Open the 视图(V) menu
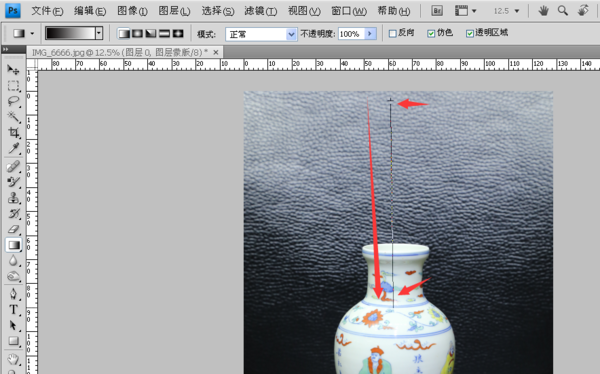Image resolution: width=600 pixels, height=374 pixels. [x=304, y=11]
